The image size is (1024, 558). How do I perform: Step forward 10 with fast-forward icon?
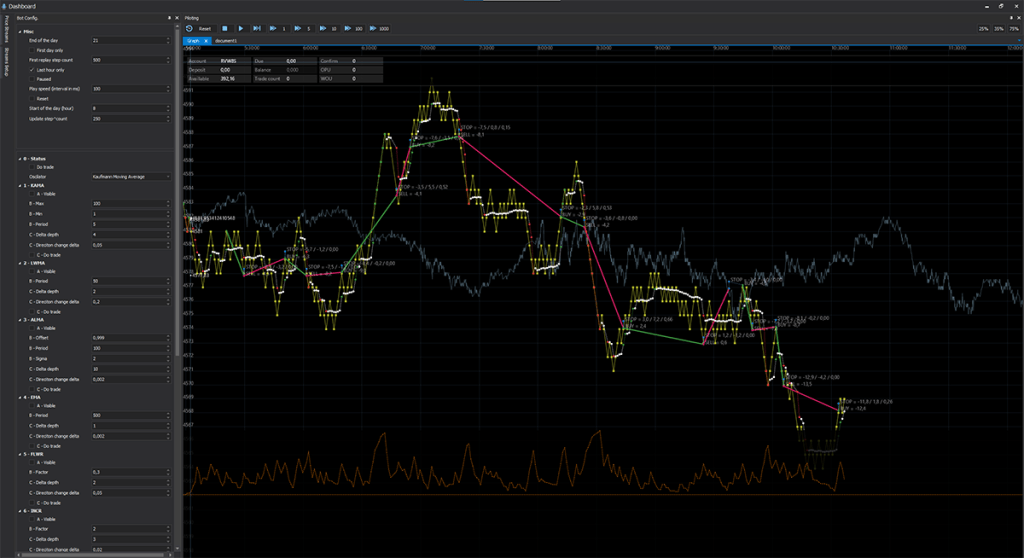click(323, 28)
